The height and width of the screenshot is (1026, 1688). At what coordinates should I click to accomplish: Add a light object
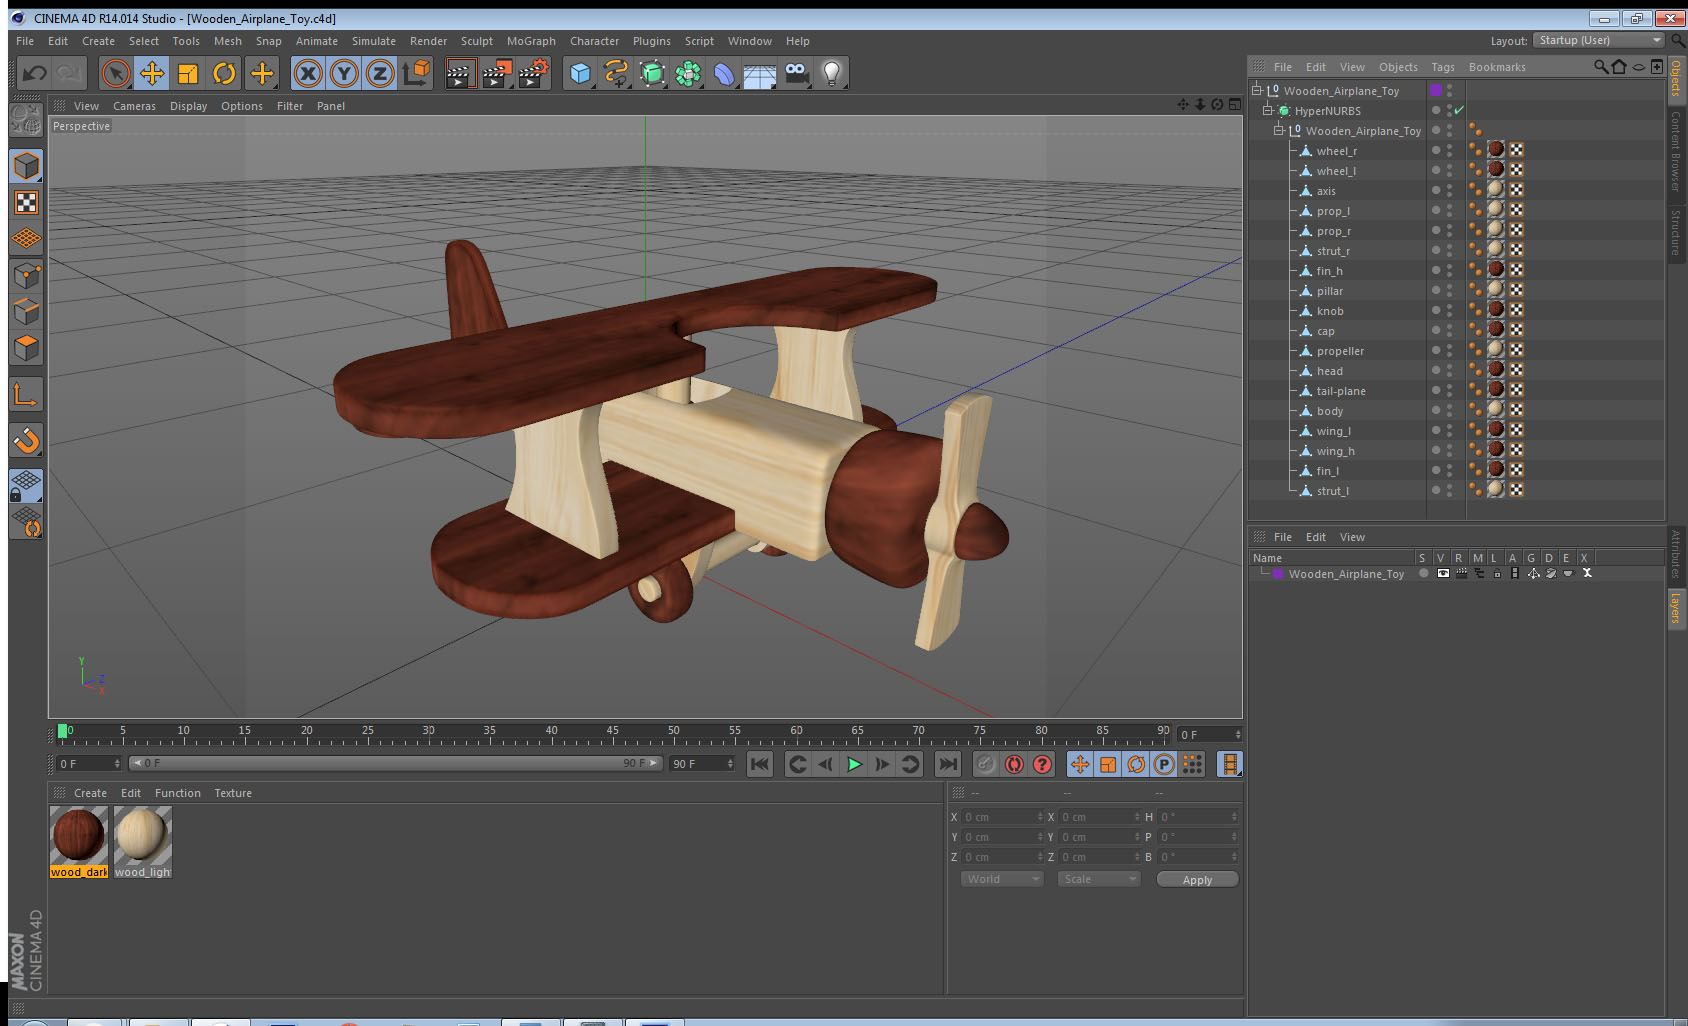pos(832,73)
